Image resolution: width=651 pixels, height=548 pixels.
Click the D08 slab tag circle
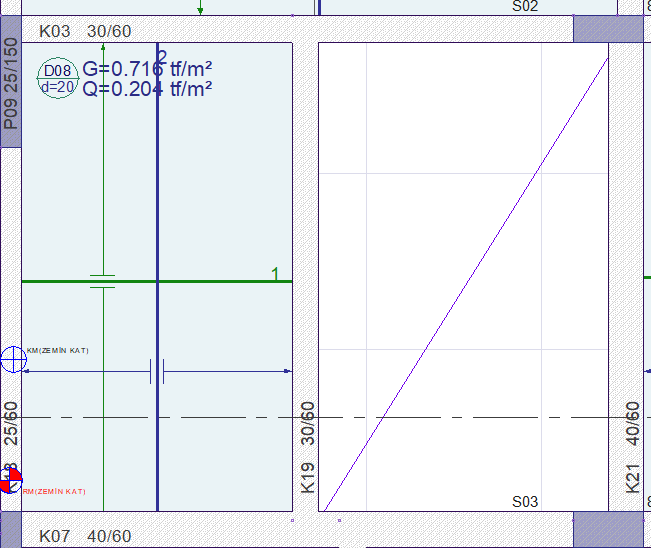point(57,78)
